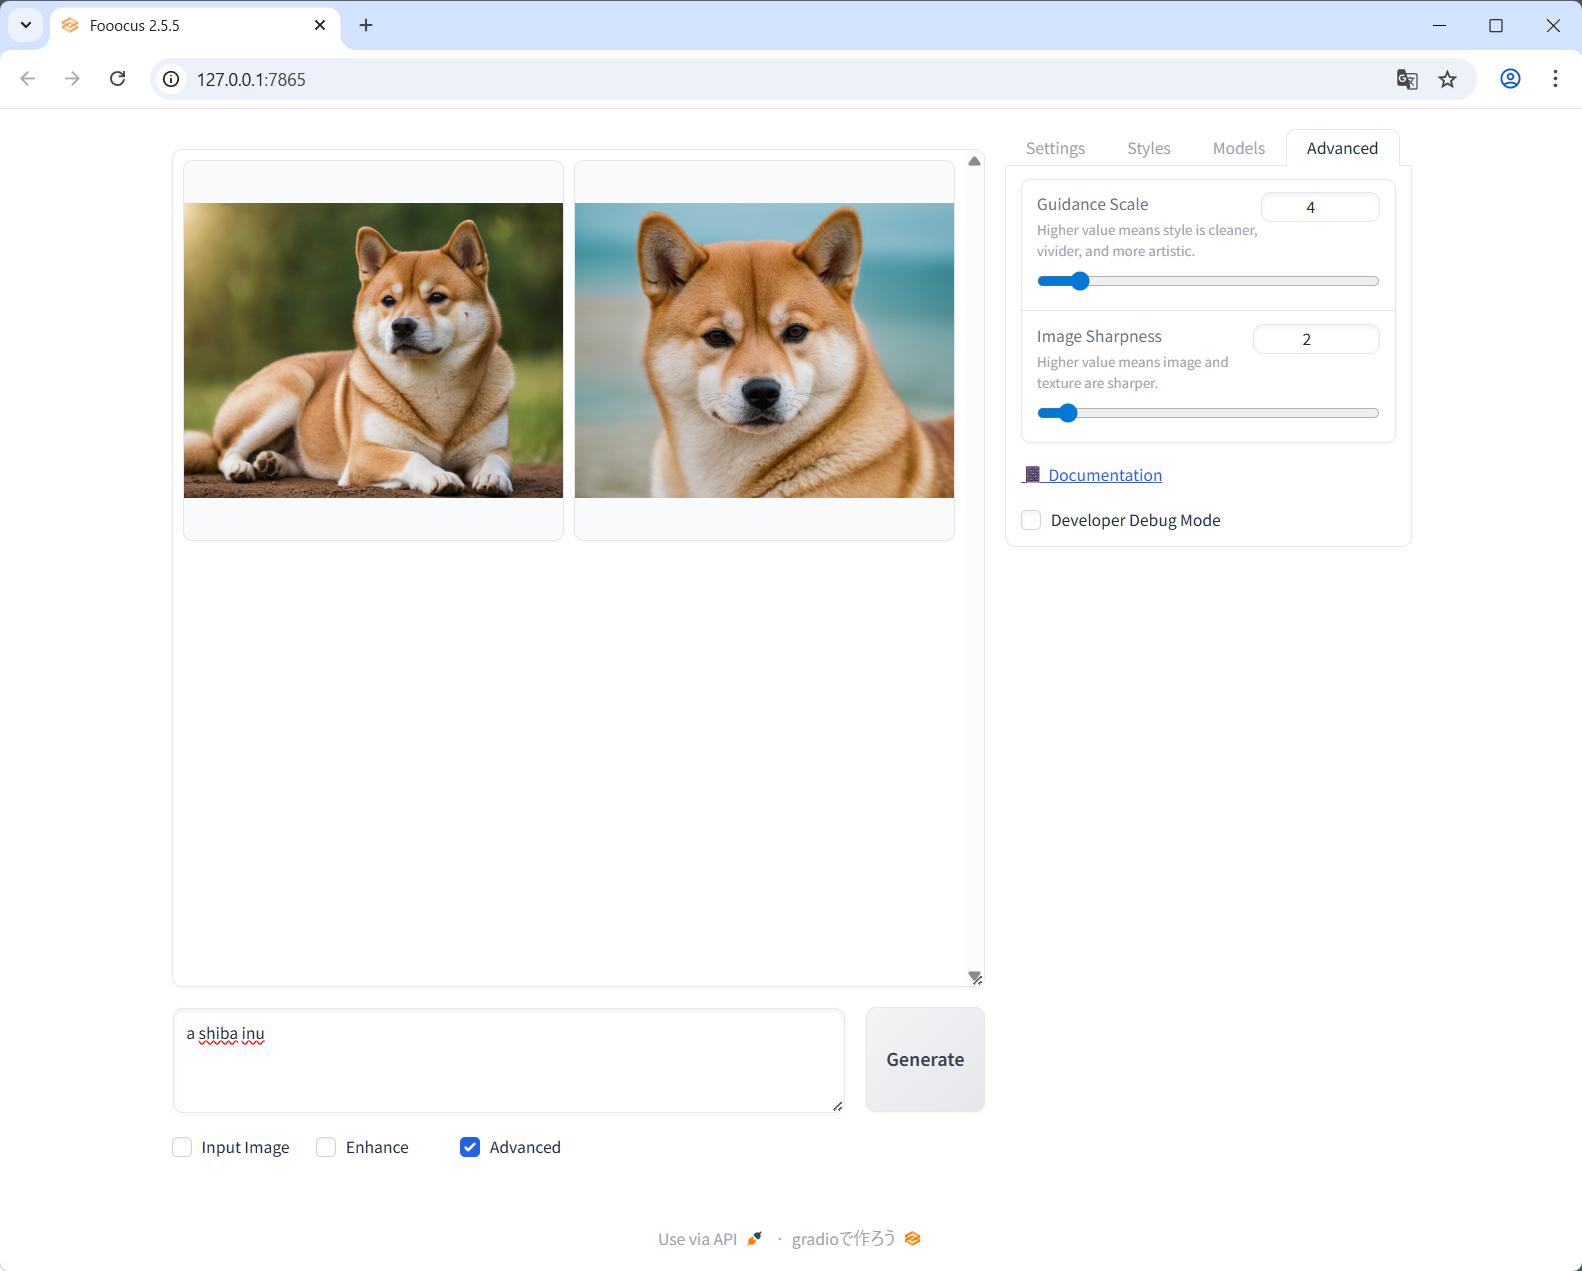Uncheck the Advanced checkbox
Viewport: 1582px width, 1271px height.
click(x=470, y=1147)
